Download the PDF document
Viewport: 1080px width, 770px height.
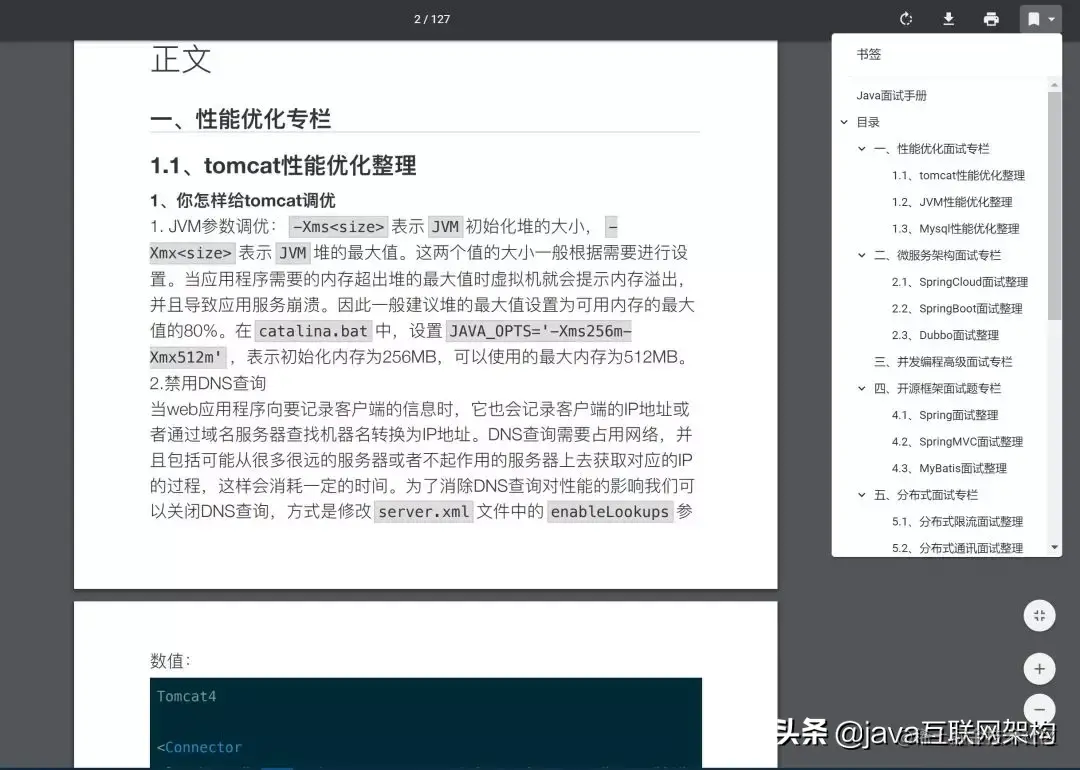(948, 19)
